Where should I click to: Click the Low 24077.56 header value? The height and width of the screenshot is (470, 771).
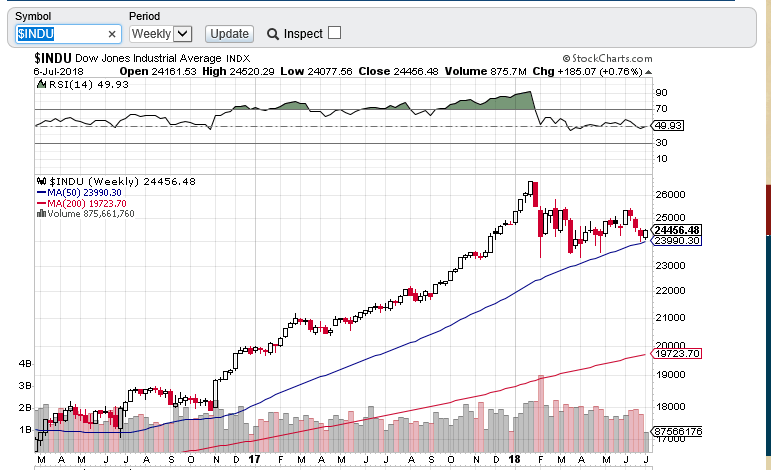(316, 72)
